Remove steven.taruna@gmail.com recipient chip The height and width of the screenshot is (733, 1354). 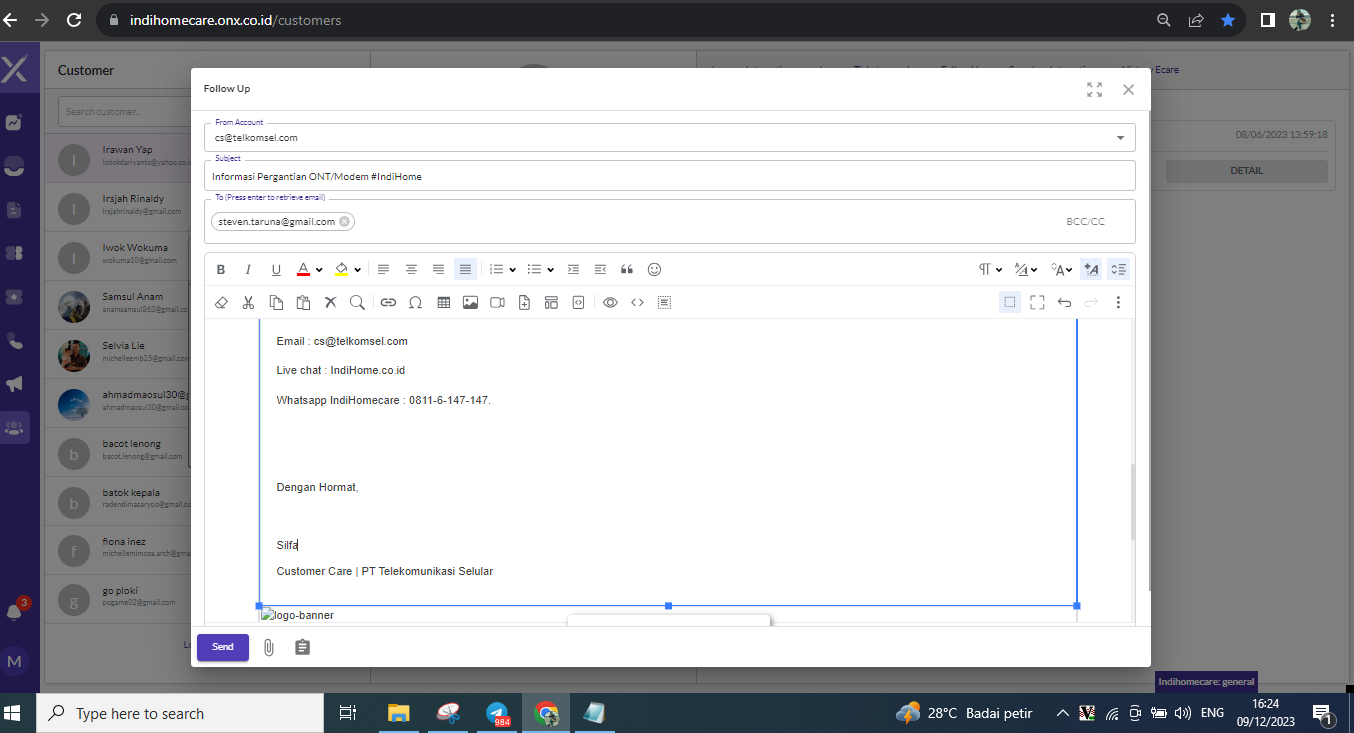tap(345, 222)
